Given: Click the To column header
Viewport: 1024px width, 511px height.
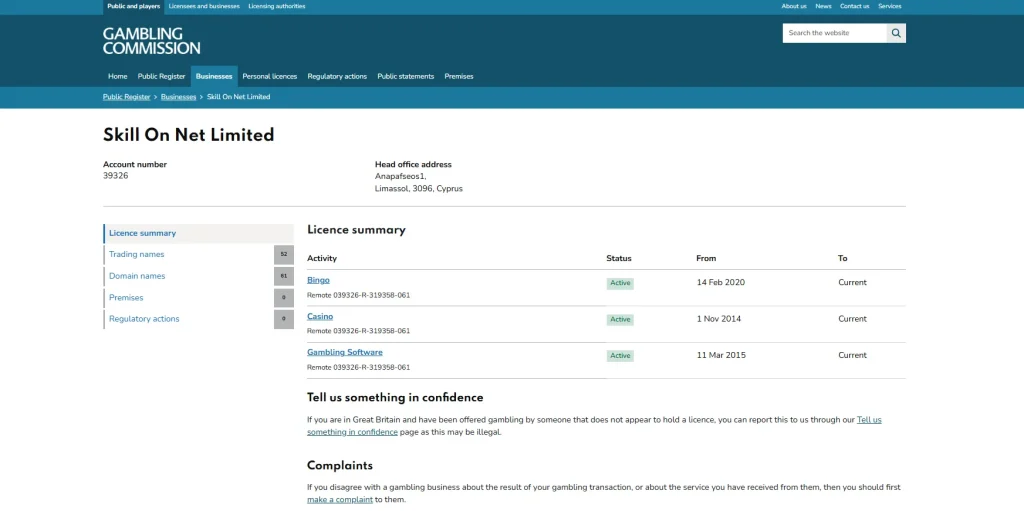Looking at the screenshot, I should (842, 259).
